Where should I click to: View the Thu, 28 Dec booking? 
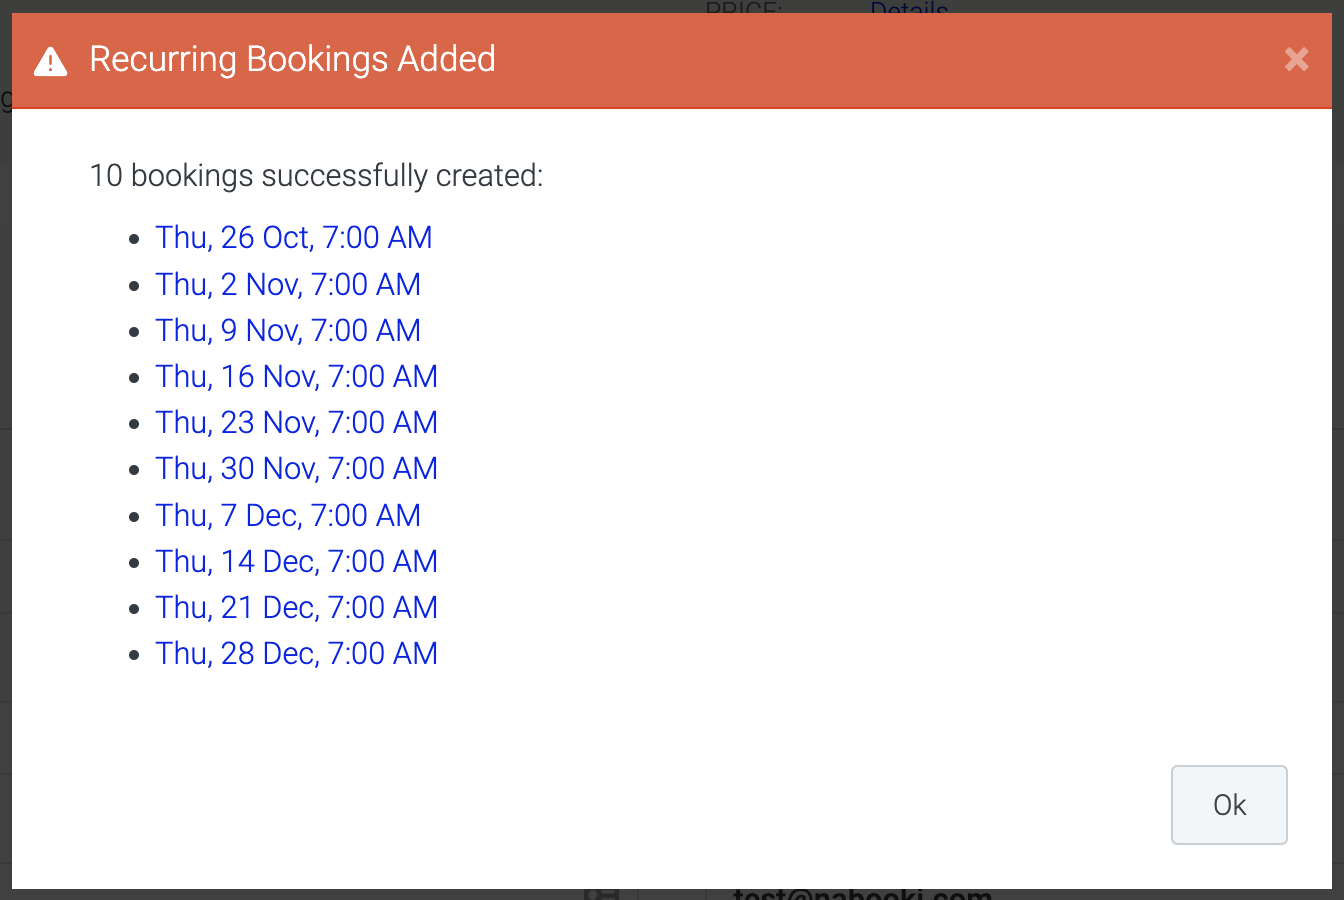(296, 653)
